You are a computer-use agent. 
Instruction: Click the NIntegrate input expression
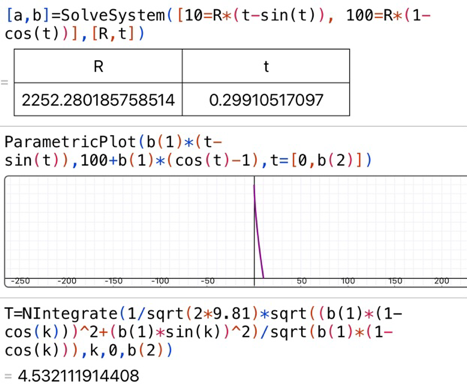tap(203, 332)
